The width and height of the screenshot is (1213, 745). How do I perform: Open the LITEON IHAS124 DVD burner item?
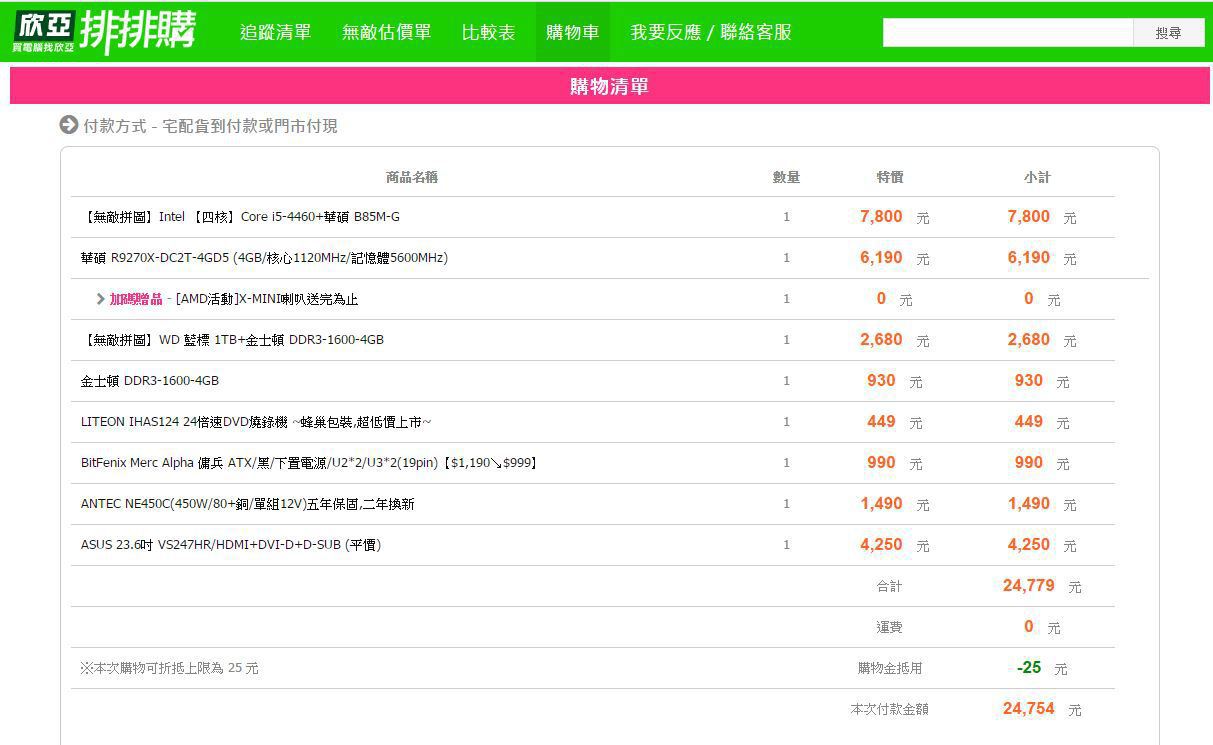pos(256,422)
